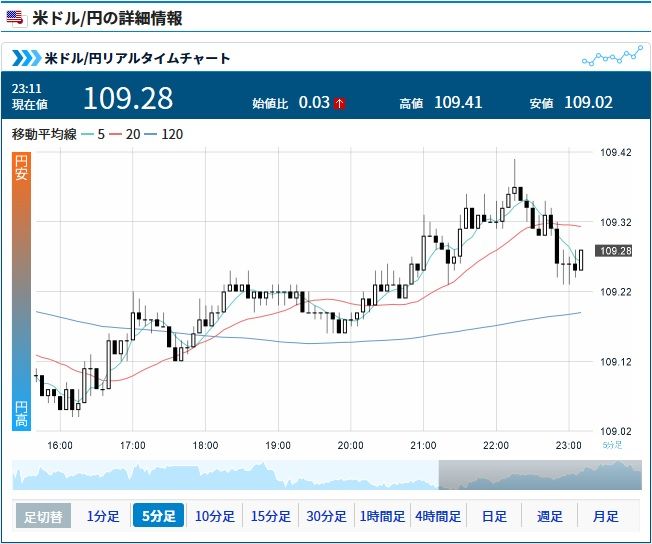Click the 109.32 axis label
Image resolution: width=652 pixels, height=544 pixels.
click(615, 223)
